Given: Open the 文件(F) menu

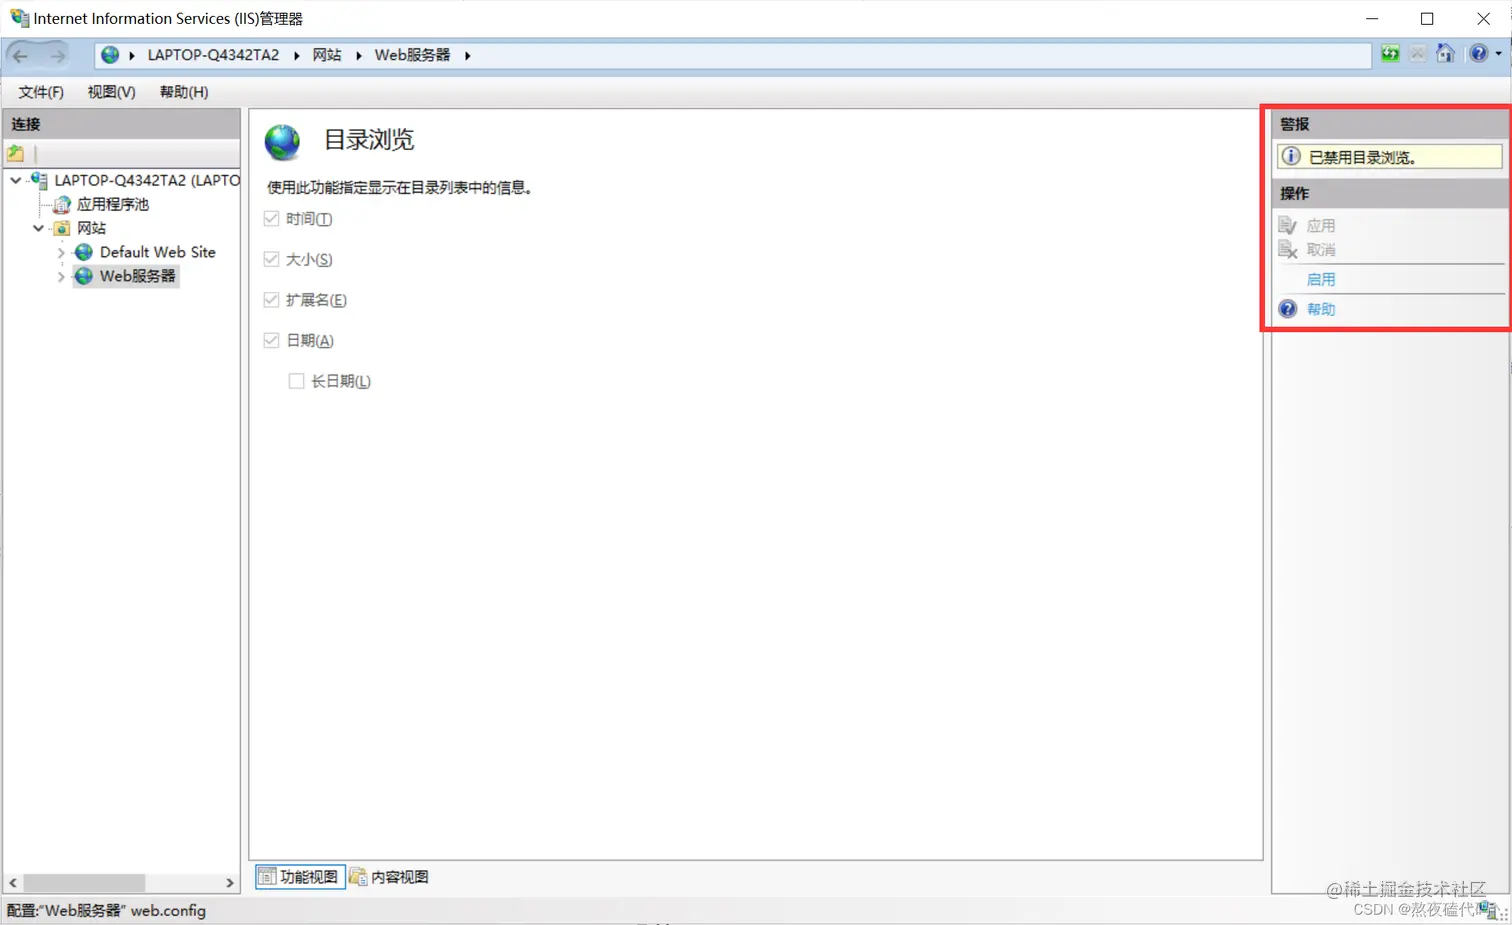Looking at the screenshot, I should point(41,92).
